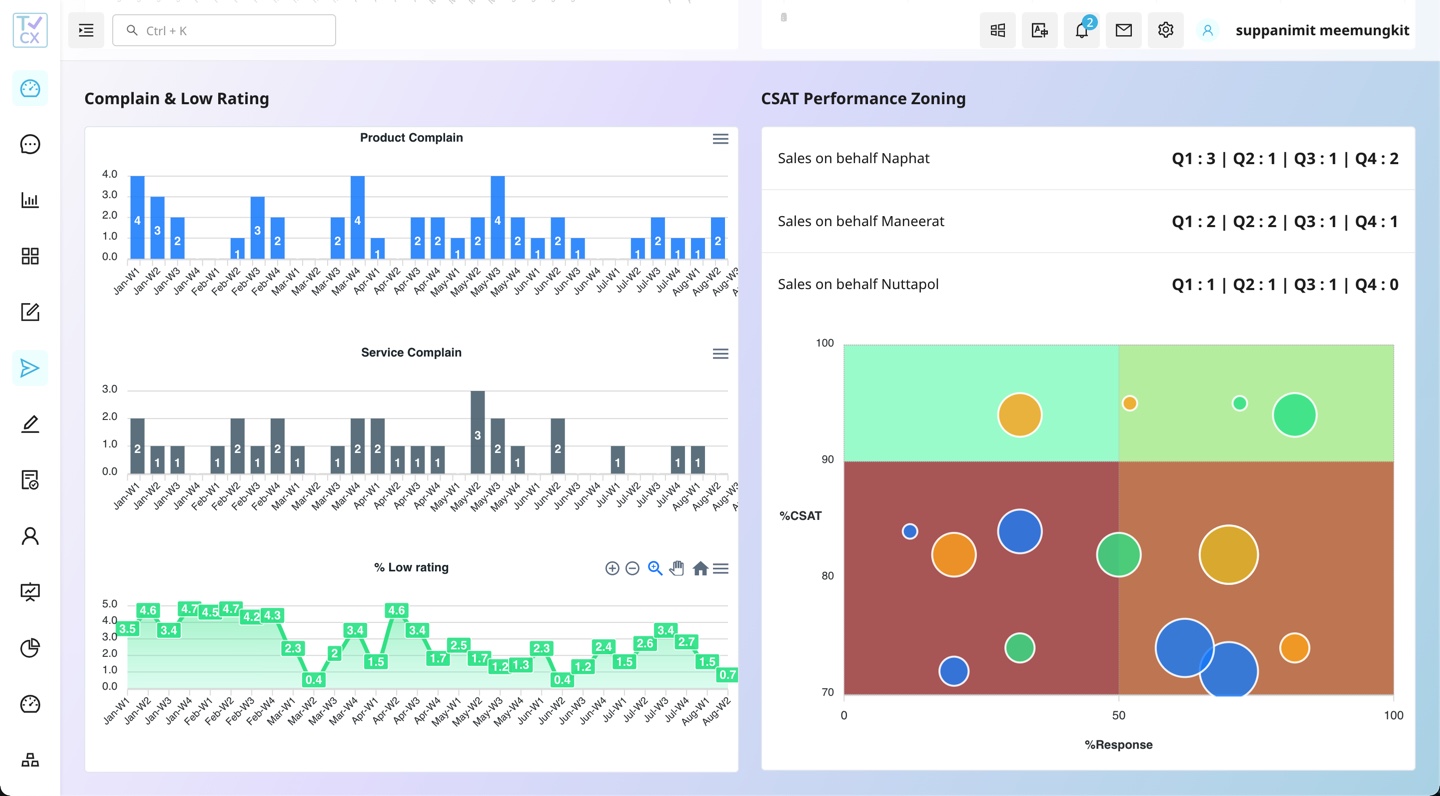Open the Dashboard gauge icon in sidebar
Viewport: 1440px width, 796px height.
29,88
